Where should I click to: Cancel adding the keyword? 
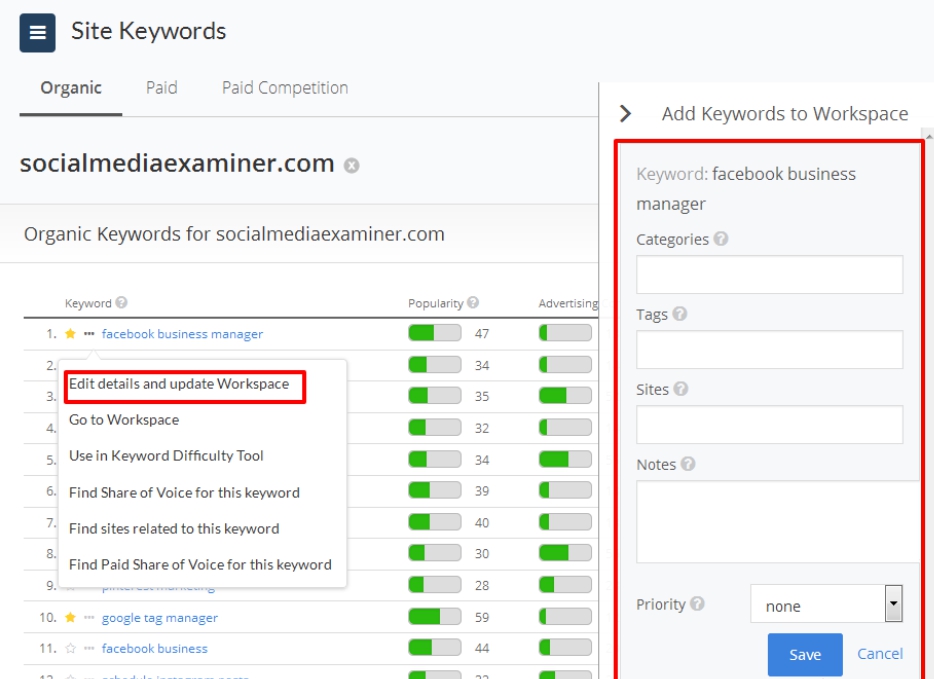click(880, 654)
